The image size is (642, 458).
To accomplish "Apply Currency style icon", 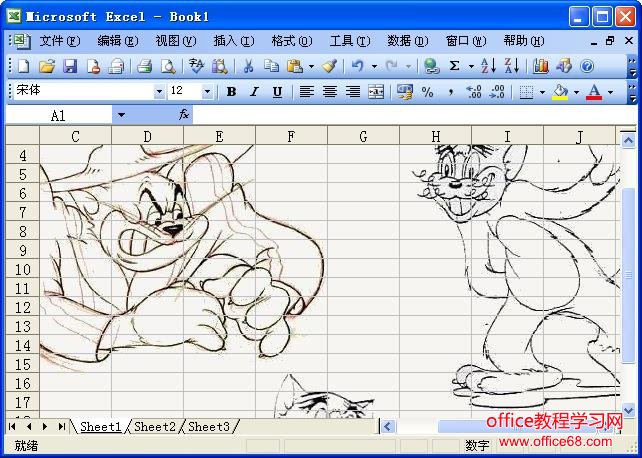I will (405, 92).
